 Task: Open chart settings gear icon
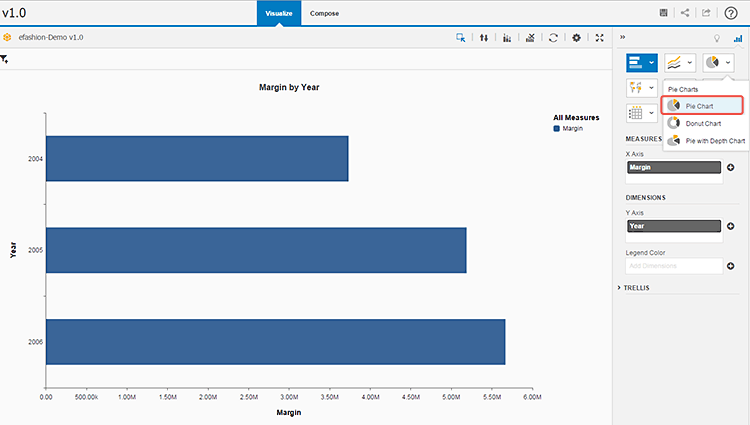(x=576, y=37)
